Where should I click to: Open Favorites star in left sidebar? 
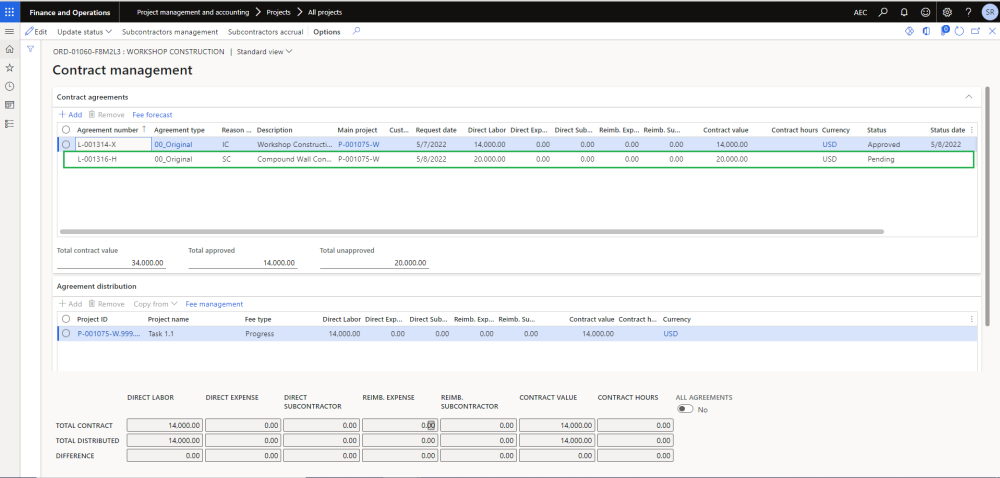[x=9, y=68]
